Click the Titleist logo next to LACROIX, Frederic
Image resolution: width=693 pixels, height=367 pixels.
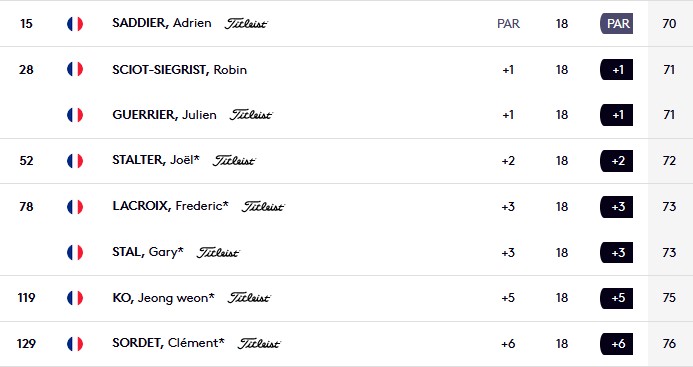263,206
